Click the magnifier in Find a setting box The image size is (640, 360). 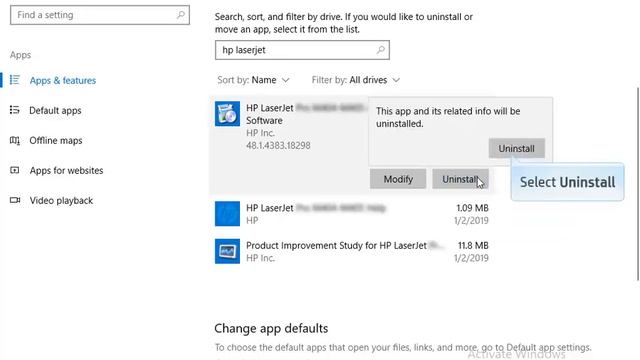click(180, 15)
